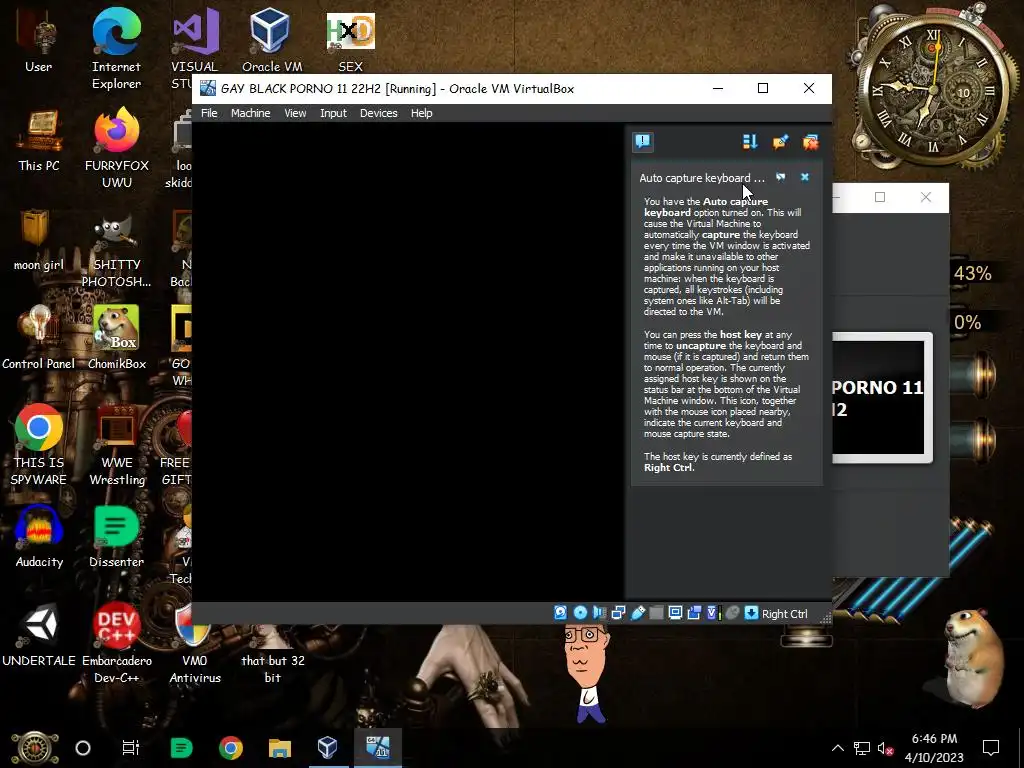Open the View menu

pos(295,113)
